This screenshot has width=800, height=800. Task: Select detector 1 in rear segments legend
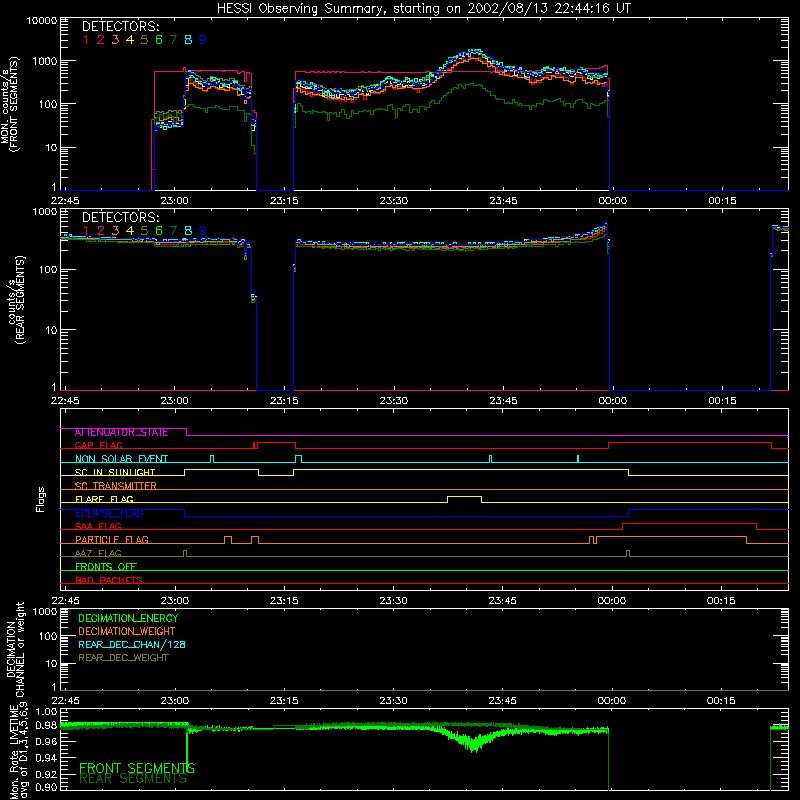tap(86, 231)
